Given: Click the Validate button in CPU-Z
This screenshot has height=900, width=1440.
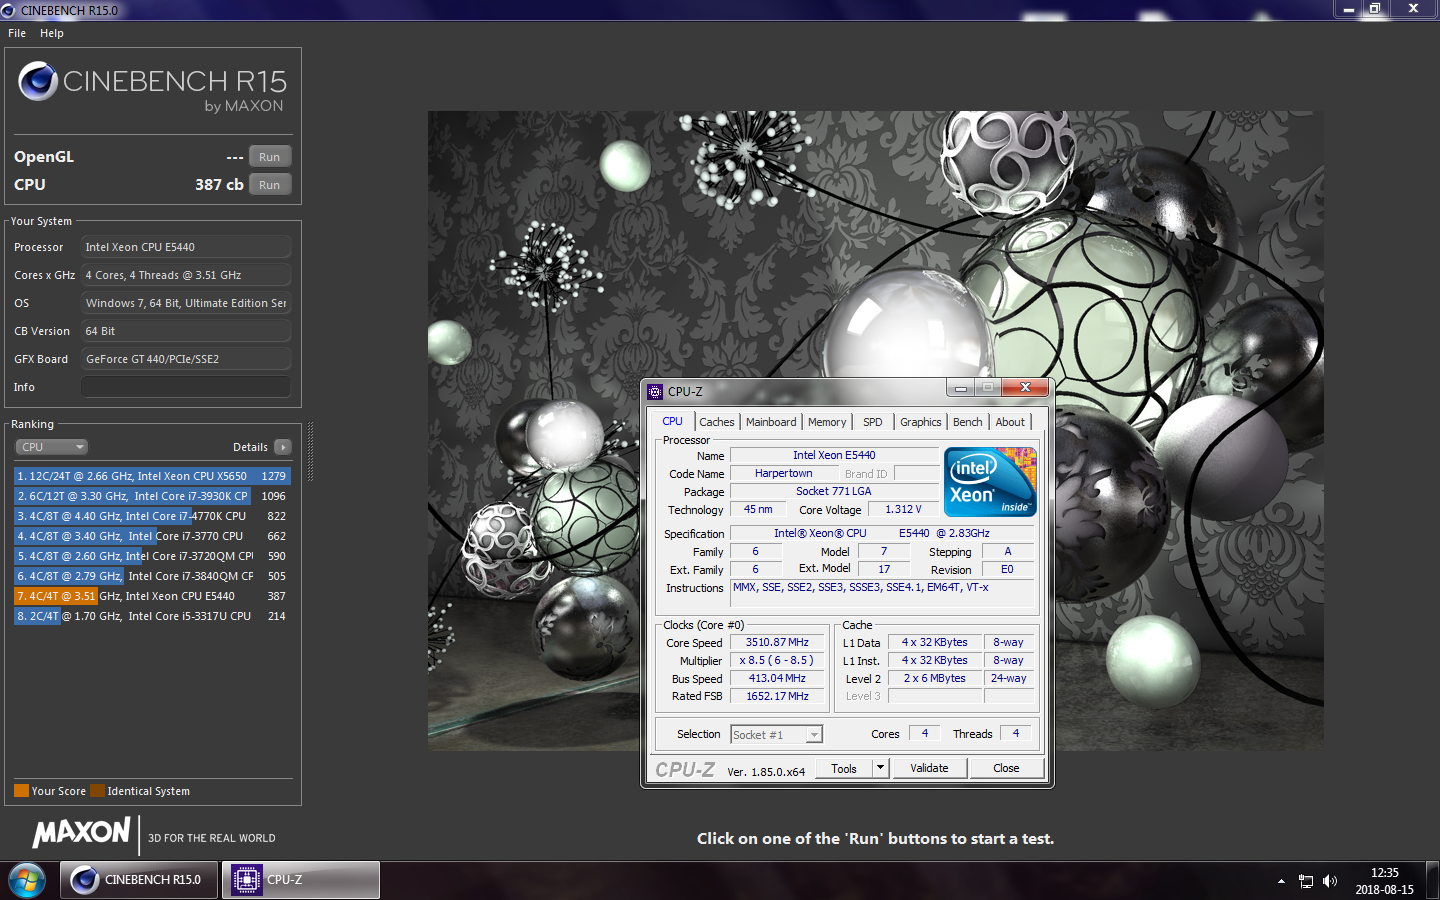Looking at the screenshot, I should pos(929,769).
